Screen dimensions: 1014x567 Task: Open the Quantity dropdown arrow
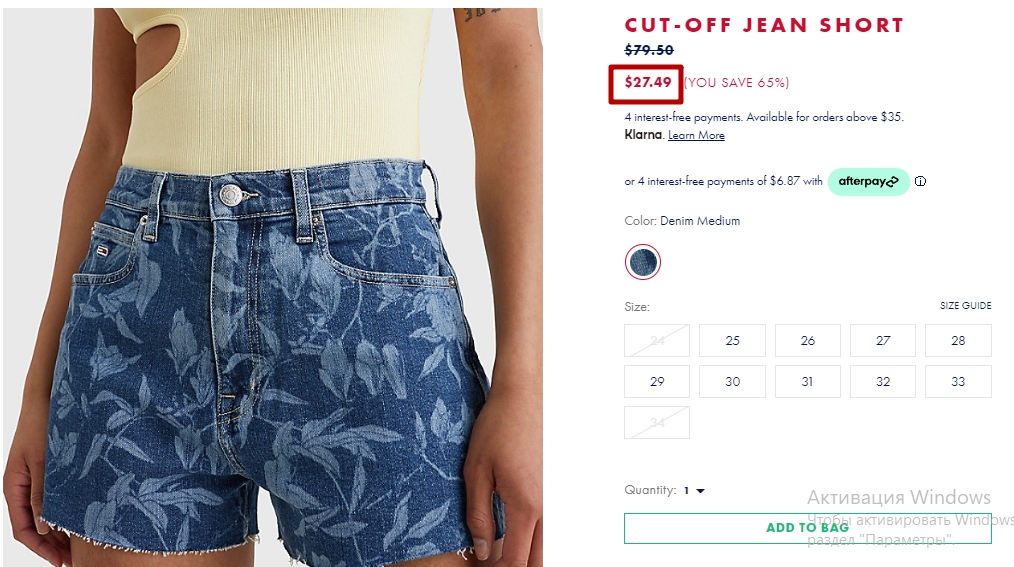tap(700, 491)
